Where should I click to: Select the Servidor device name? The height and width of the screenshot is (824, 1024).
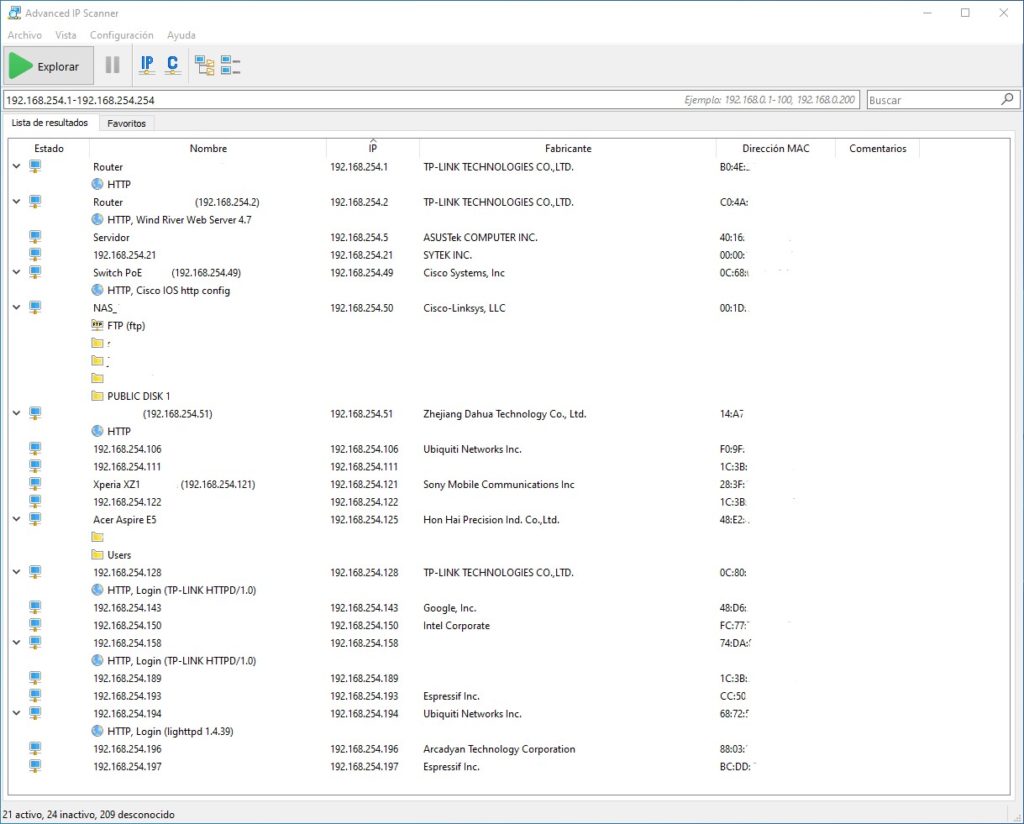click(x=111, y=238)
